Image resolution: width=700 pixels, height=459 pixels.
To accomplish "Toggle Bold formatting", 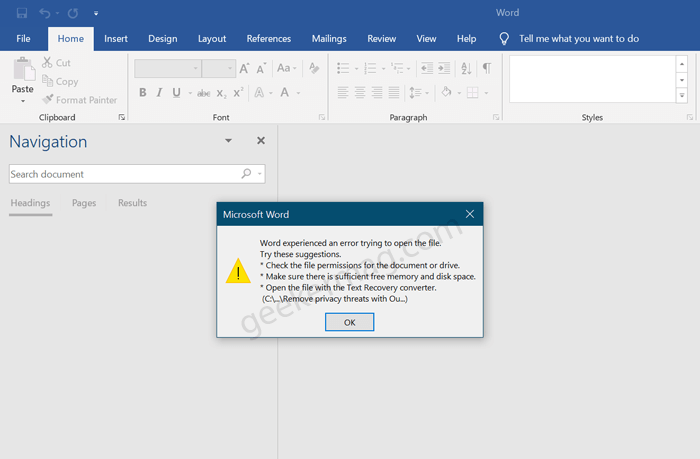I will (142, 92).
